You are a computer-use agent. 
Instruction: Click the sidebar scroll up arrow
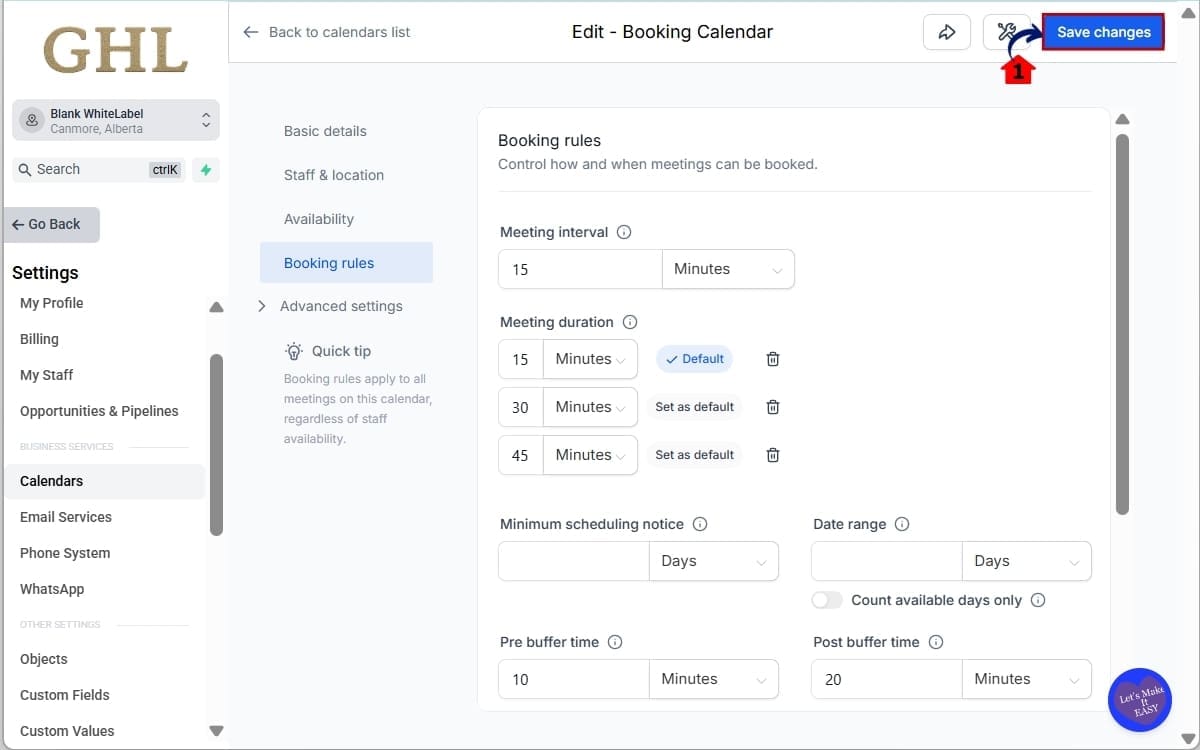[216, 308]
